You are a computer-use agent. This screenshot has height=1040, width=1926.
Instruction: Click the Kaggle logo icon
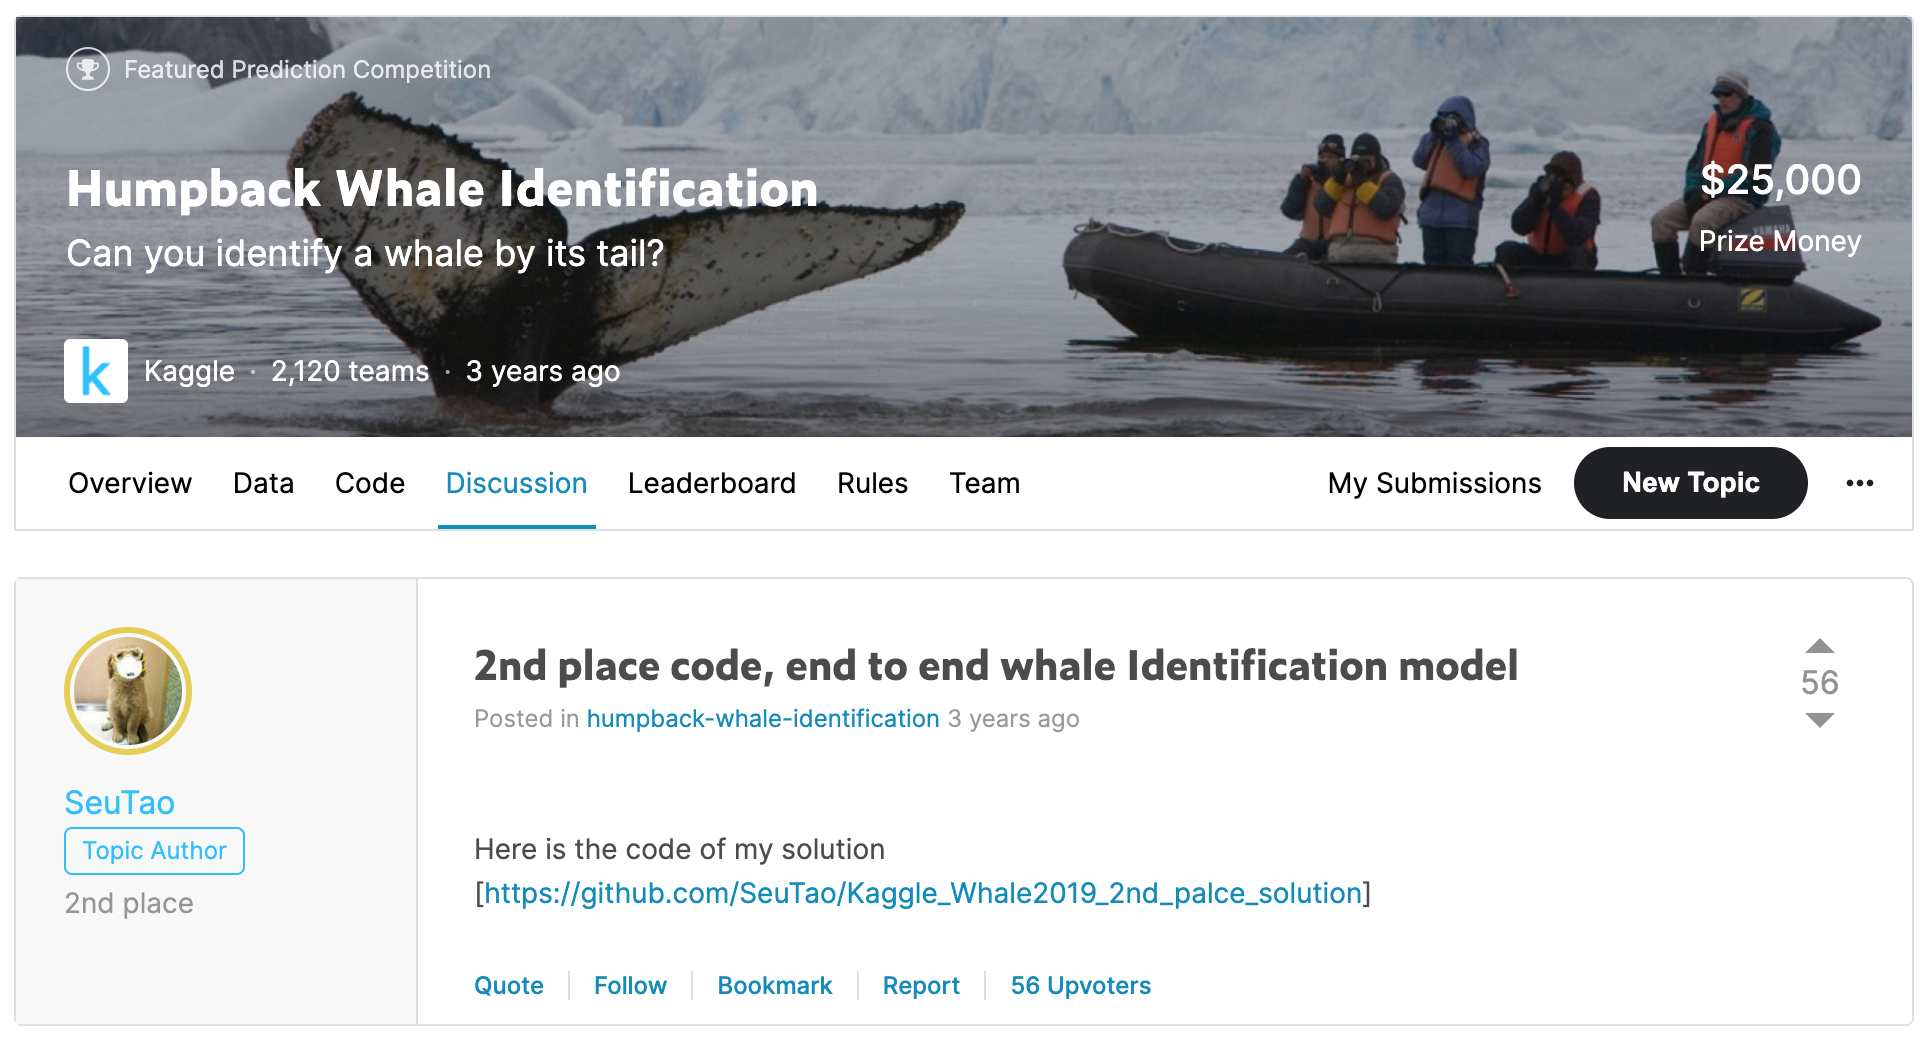tap(96, 371)
